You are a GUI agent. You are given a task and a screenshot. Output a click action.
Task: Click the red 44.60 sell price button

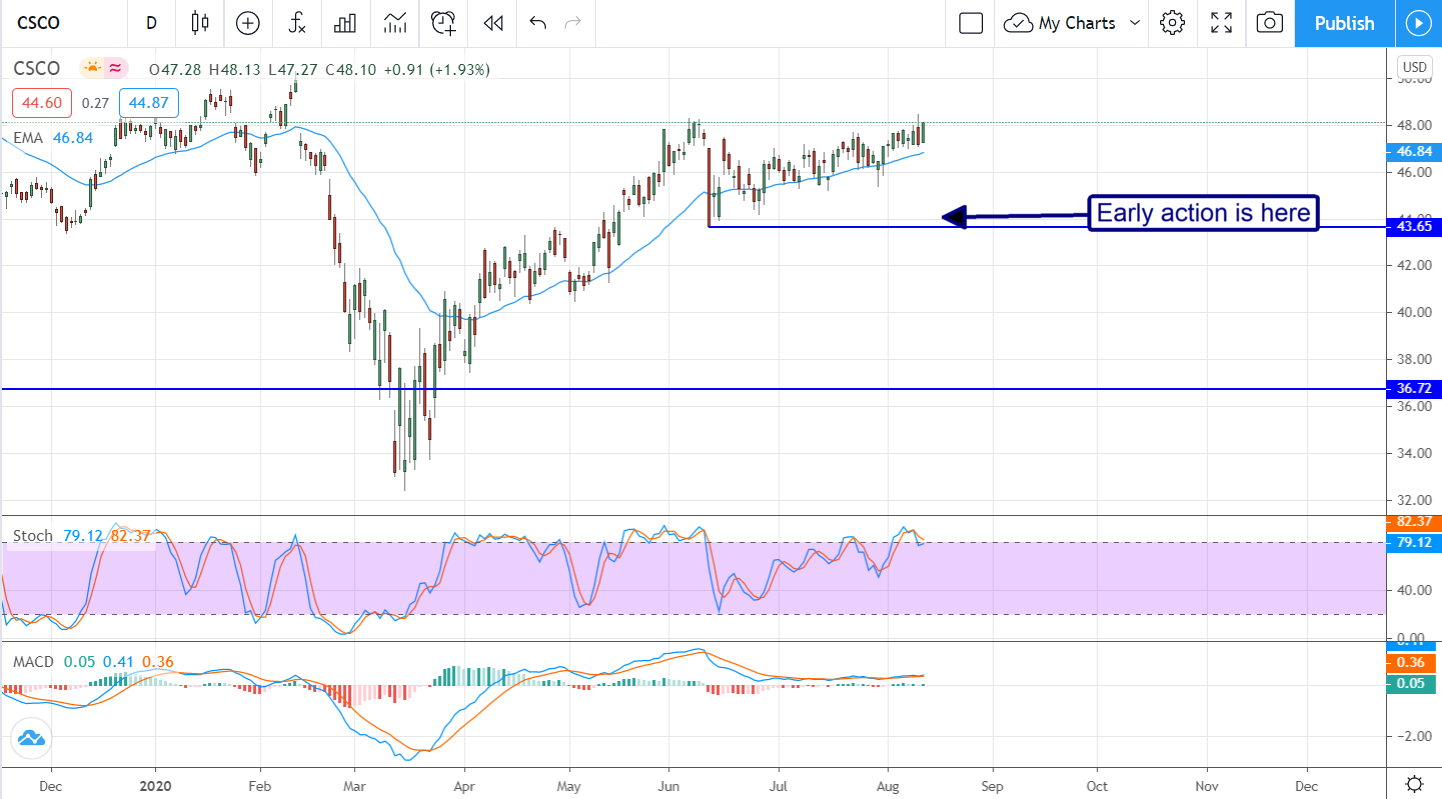(41, 102)
